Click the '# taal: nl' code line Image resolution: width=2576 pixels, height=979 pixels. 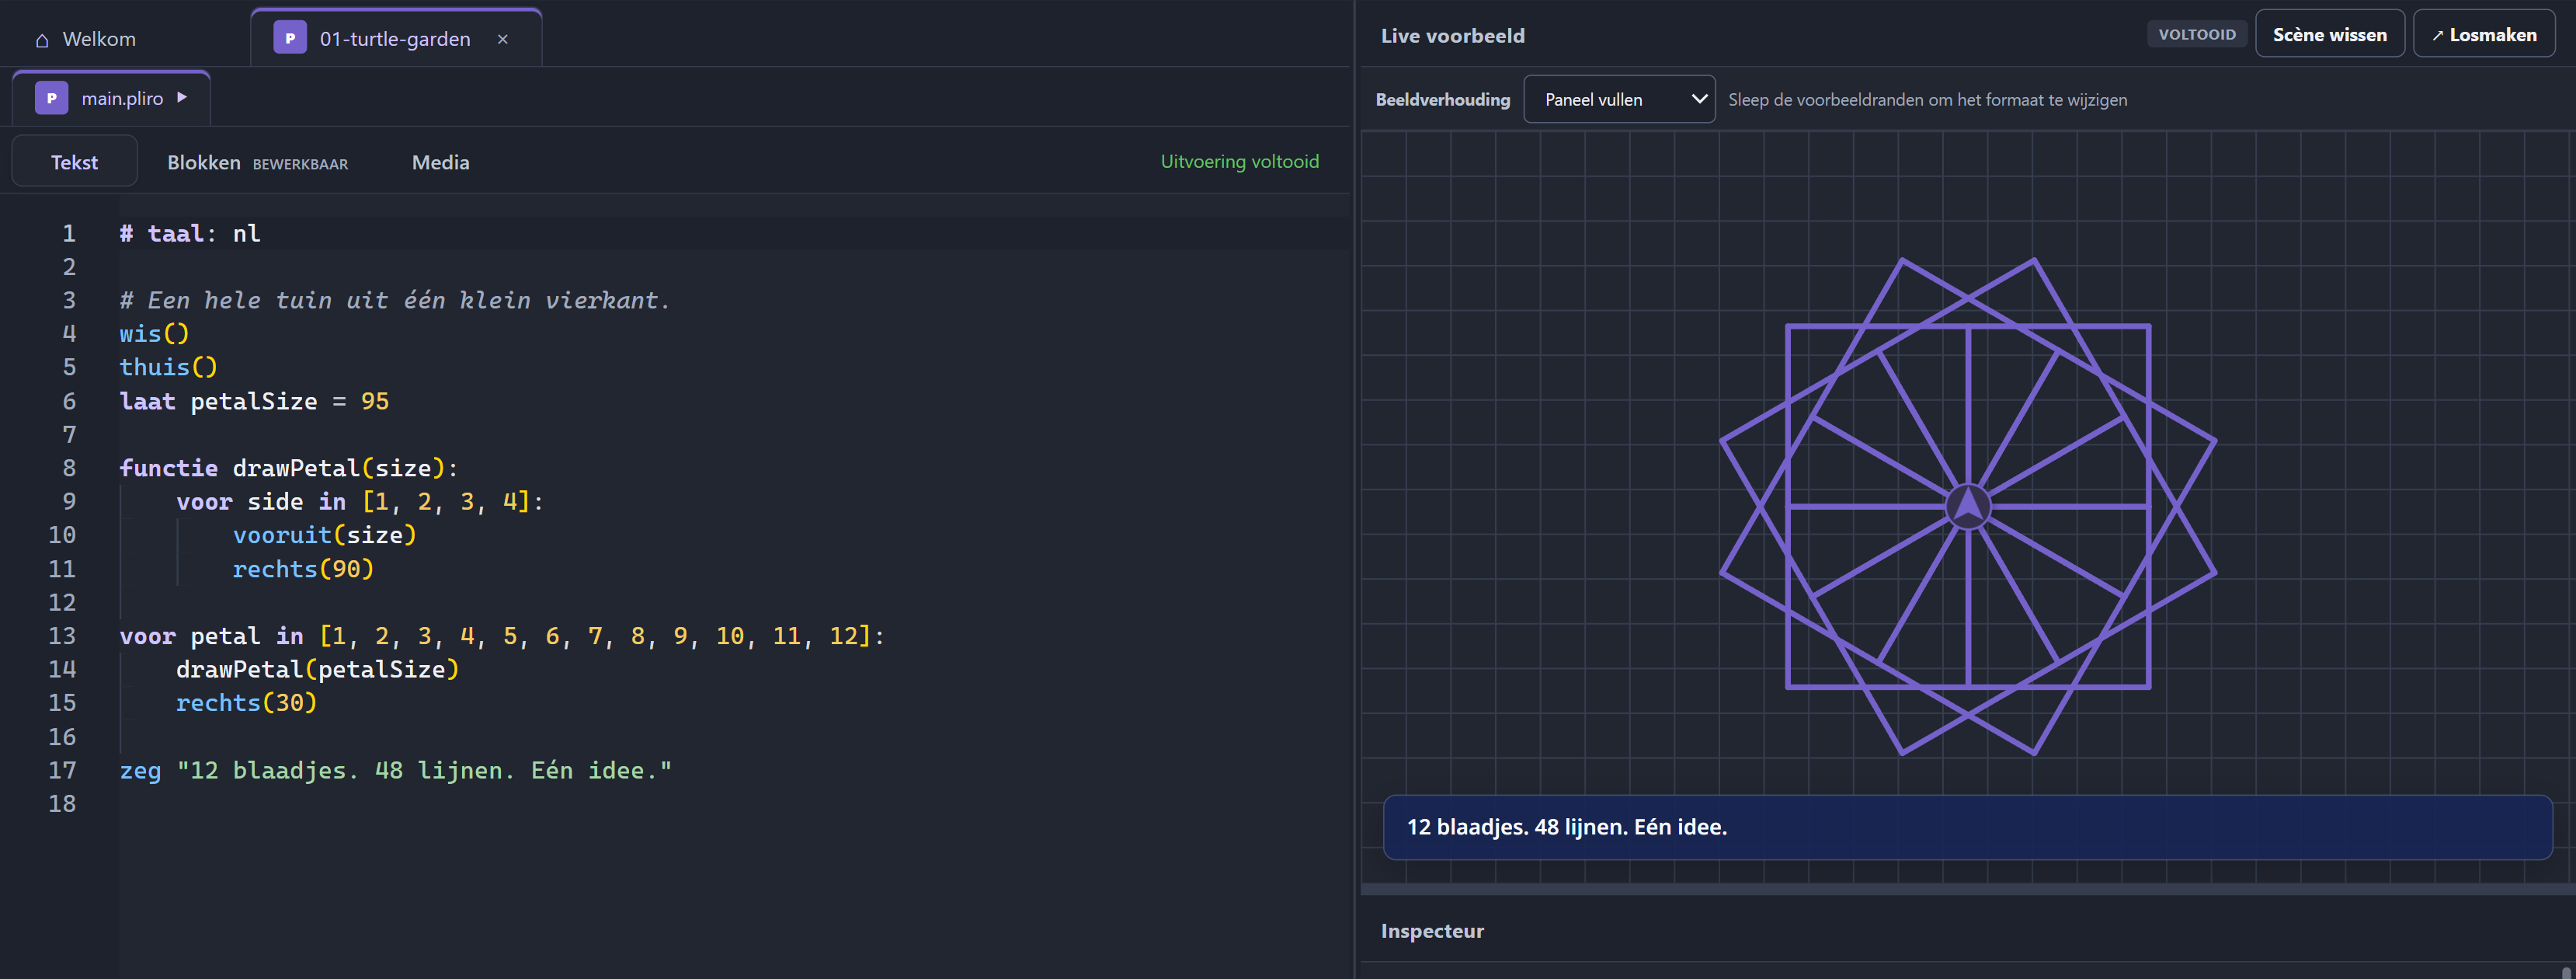point(190,233)
